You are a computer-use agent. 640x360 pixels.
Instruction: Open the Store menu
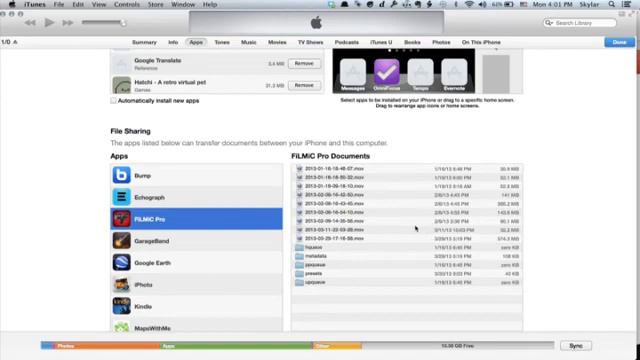coord(155,4)
